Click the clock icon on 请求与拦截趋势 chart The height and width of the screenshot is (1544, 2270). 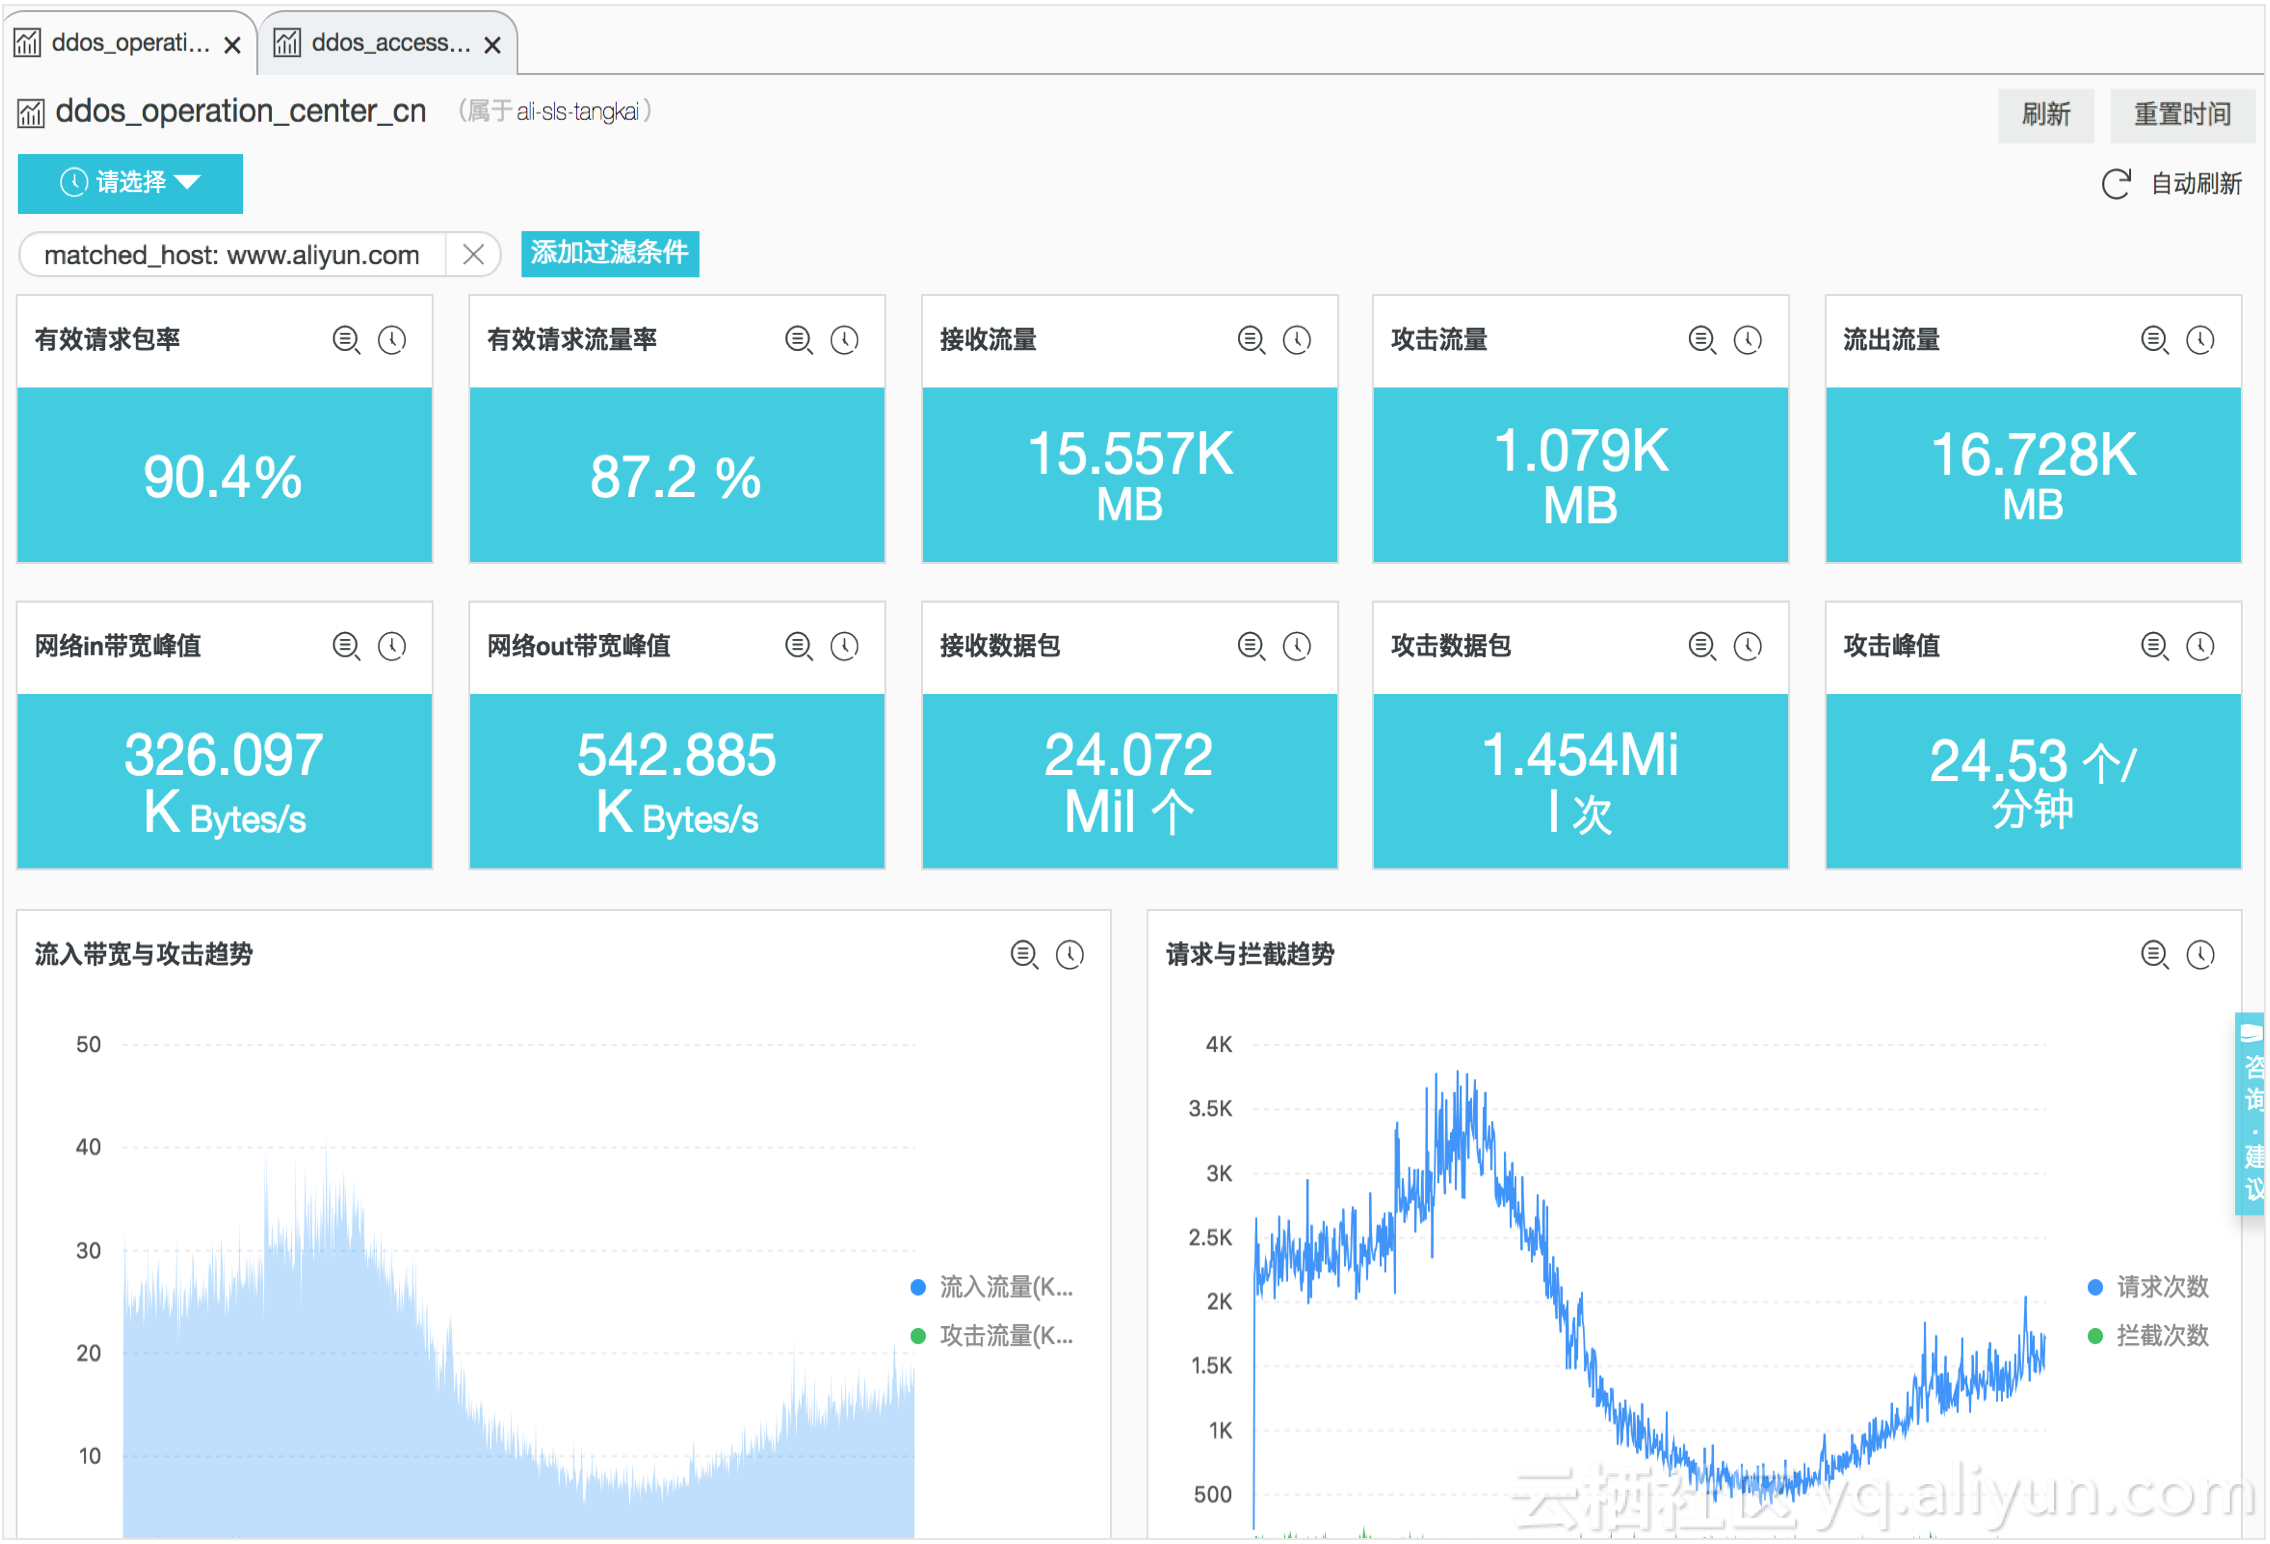(x=2201, y=954)
